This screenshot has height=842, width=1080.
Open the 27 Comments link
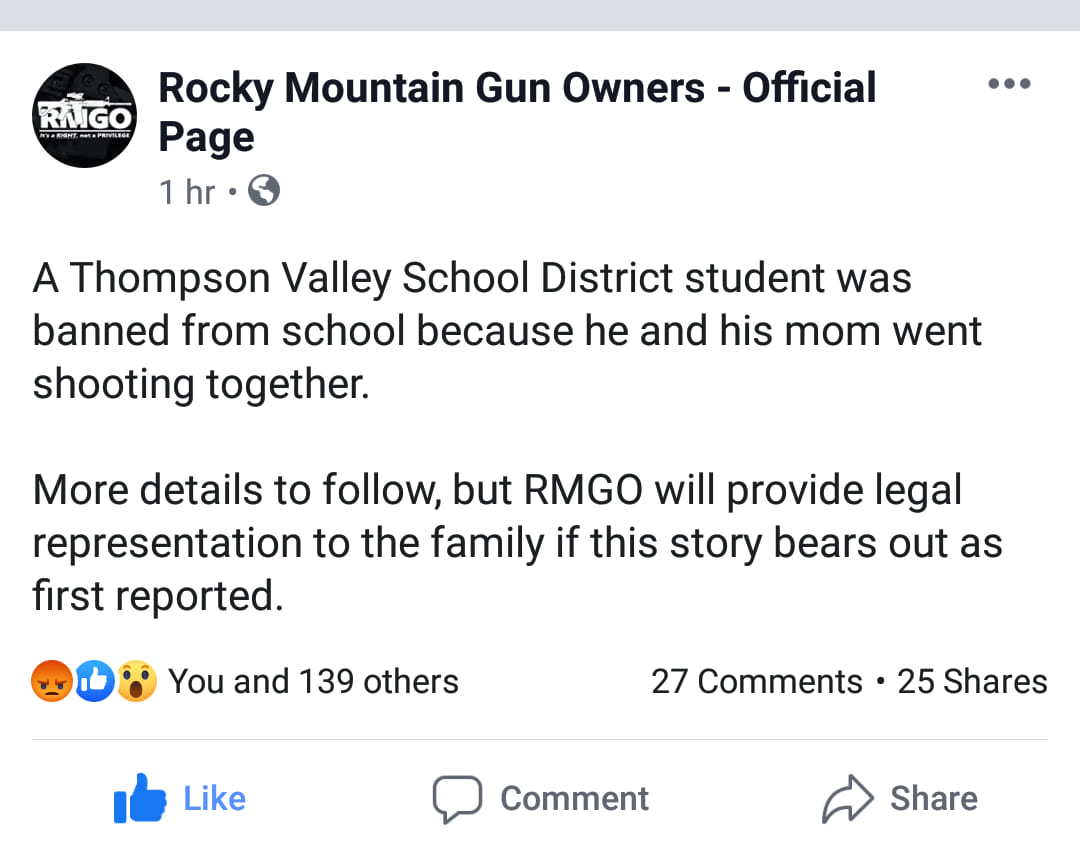[x=756, y=681]
